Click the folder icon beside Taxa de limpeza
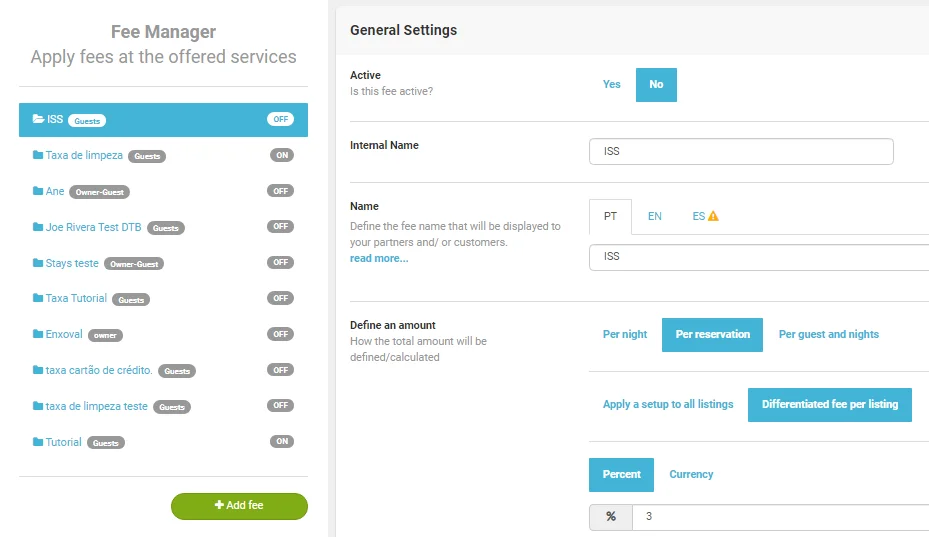This screenshot has width=929, height=537. [x=38, y=155]
